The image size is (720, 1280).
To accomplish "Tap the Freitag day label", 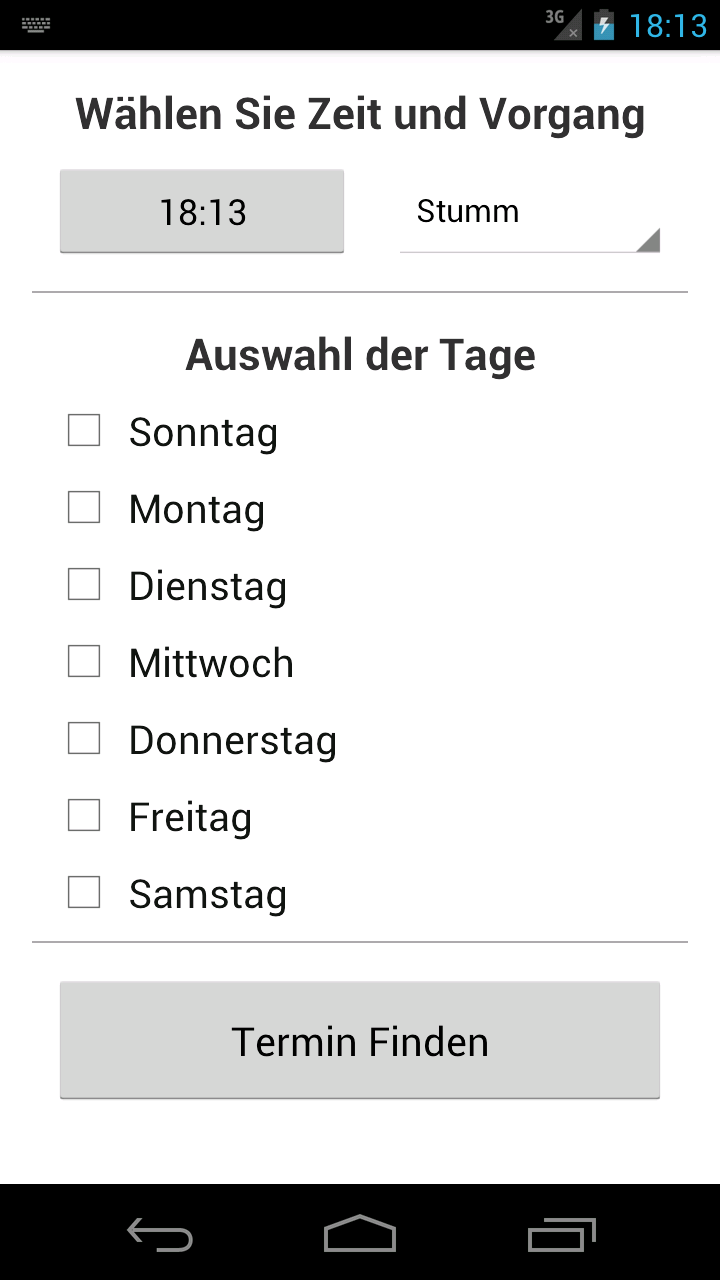I will click(x=190, y=818).
